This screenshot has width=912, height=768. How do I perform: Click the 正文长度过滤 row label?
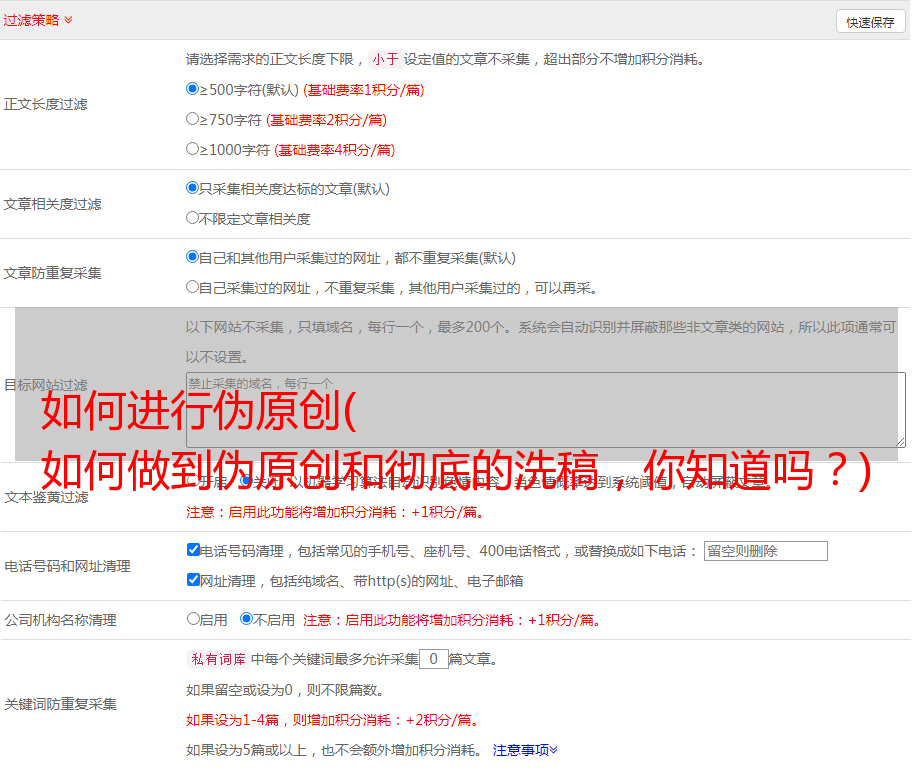tap(45, 104)
